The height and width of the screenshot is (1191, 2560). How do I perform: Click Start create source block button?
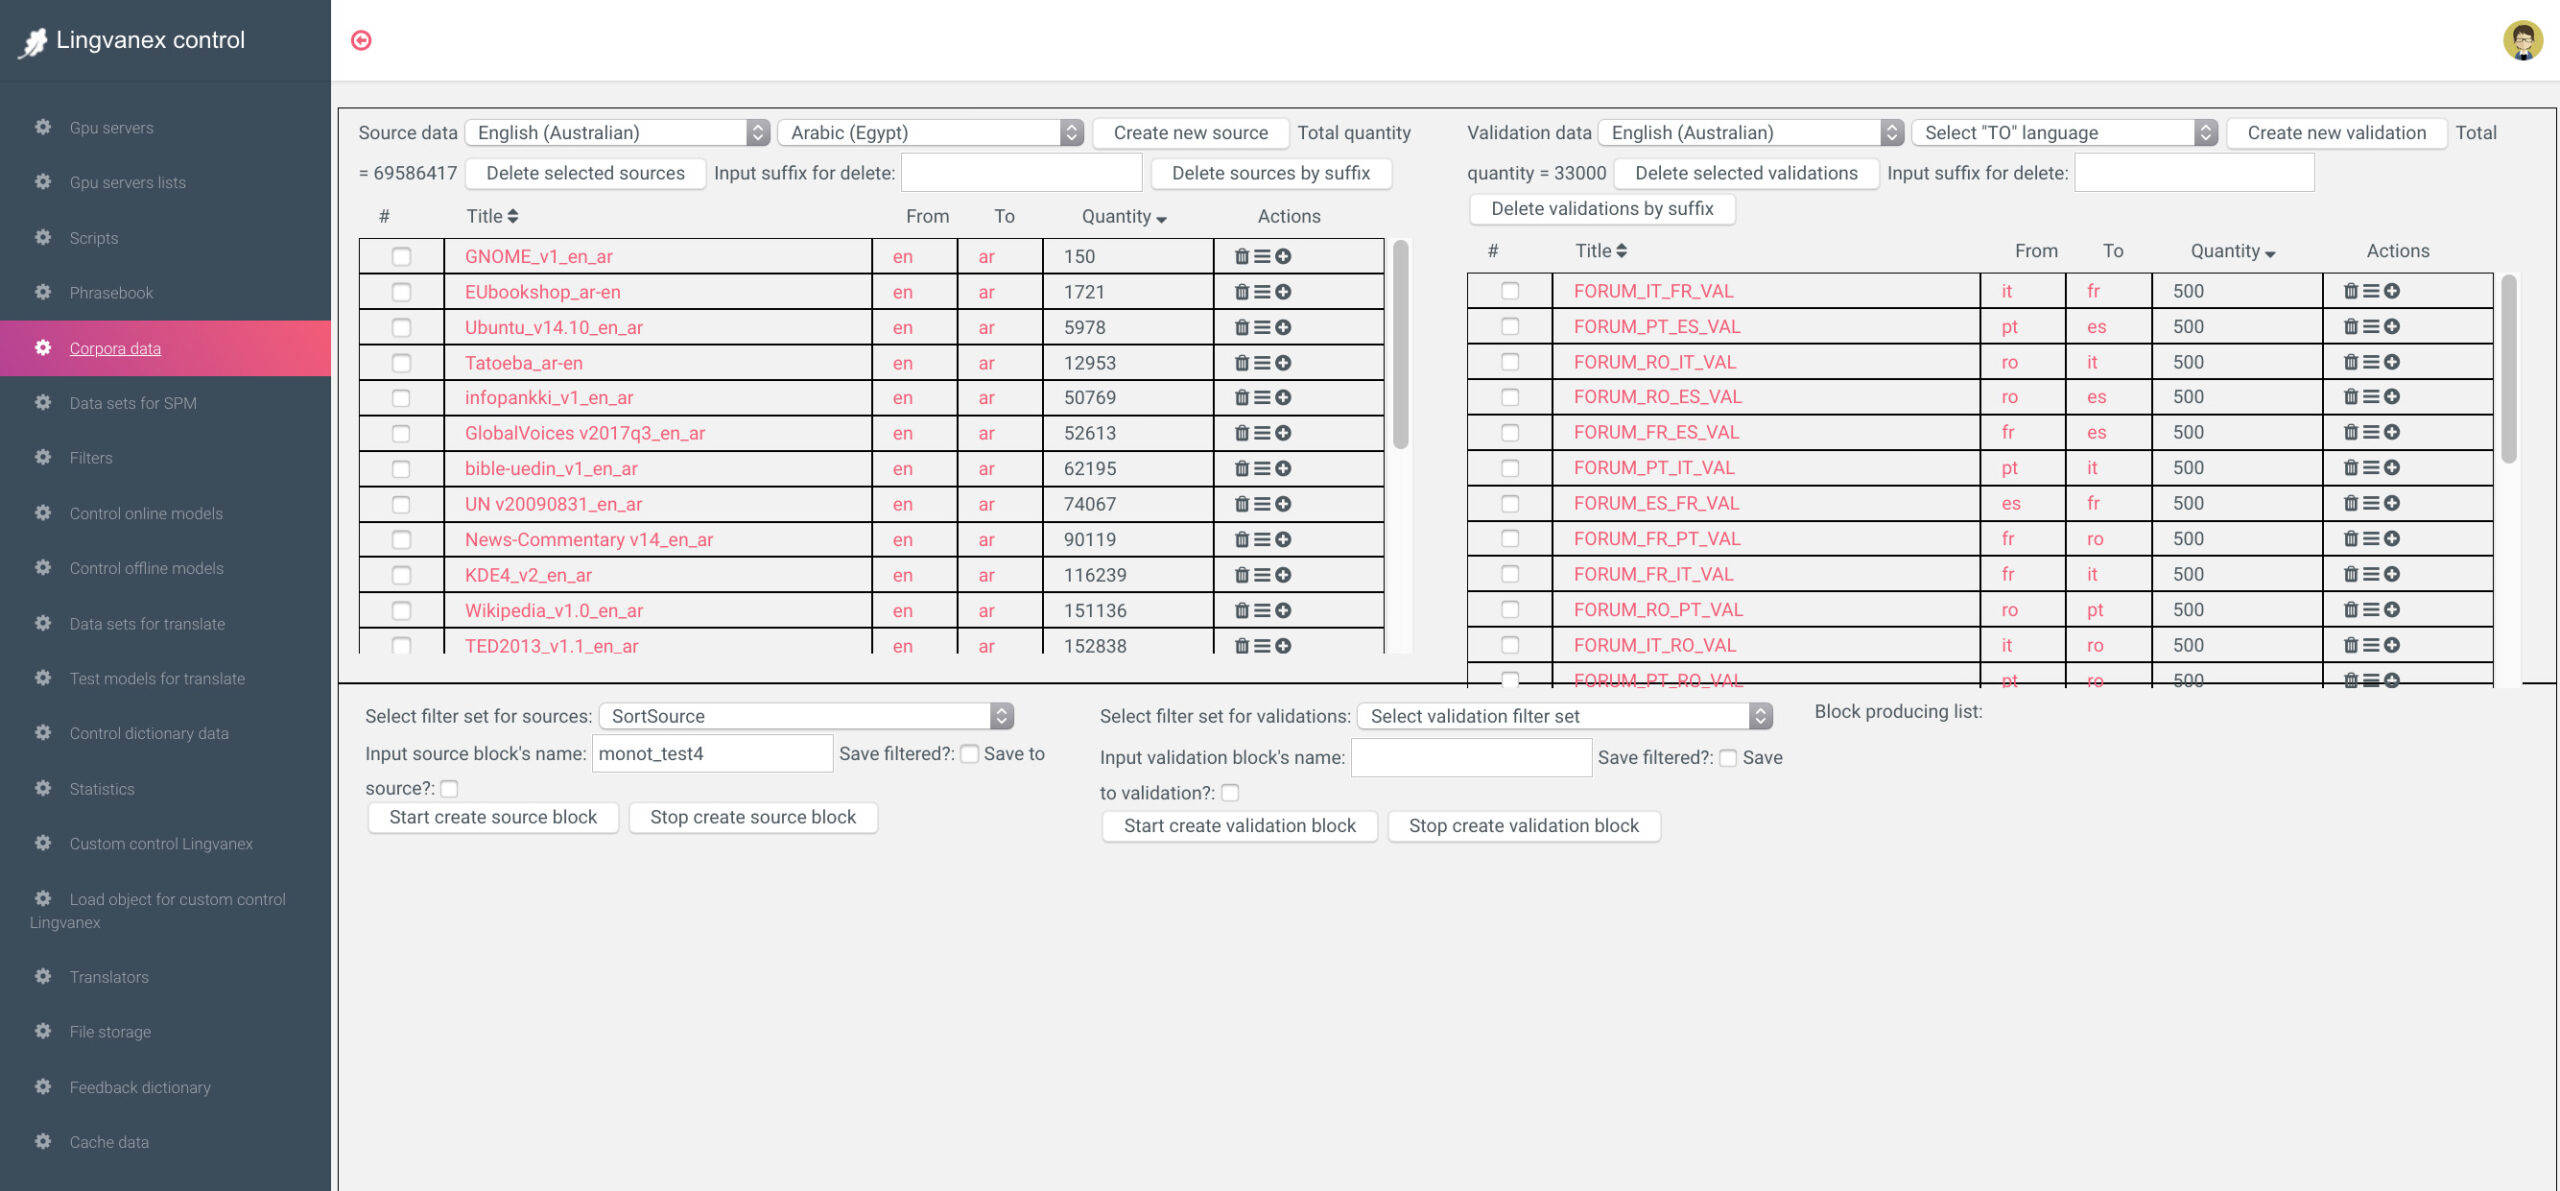tap(492, 817)
